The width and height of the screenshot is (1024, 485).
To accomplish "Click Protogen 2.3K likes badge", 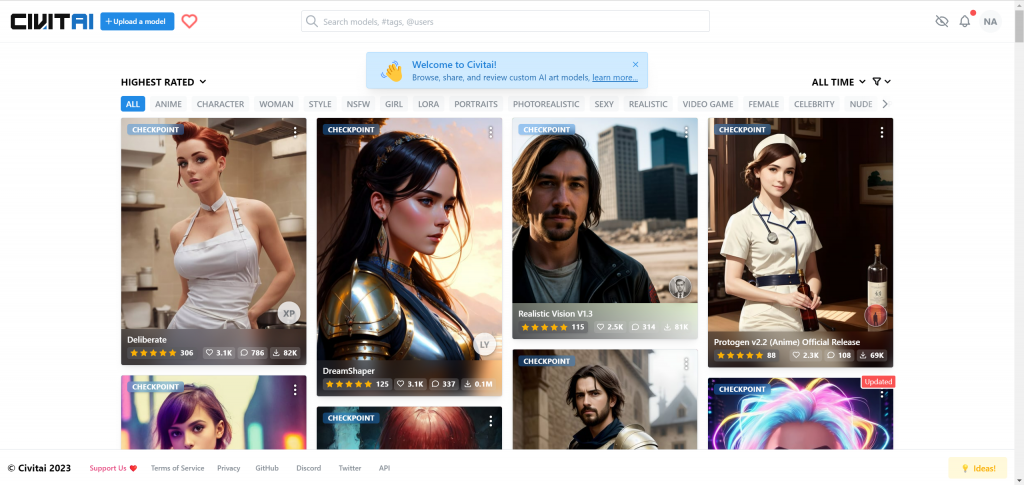I will 805,355.
